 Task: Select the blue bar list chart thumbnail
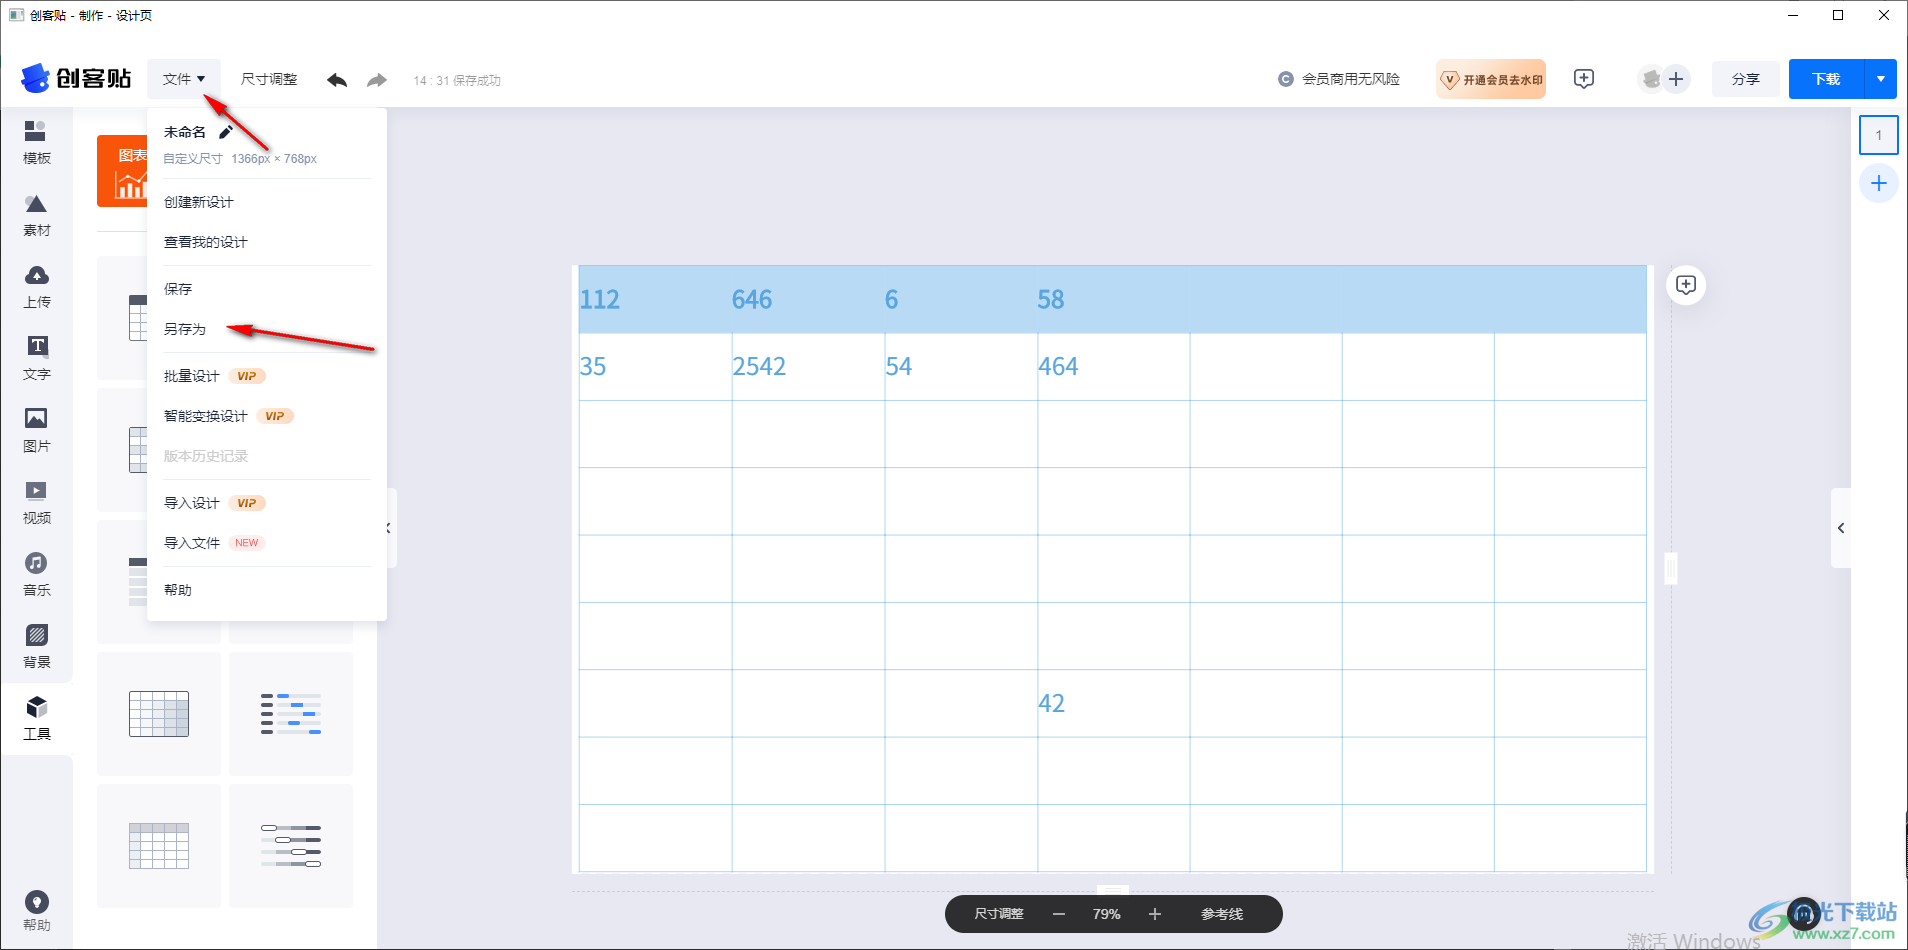click(291, 714)
